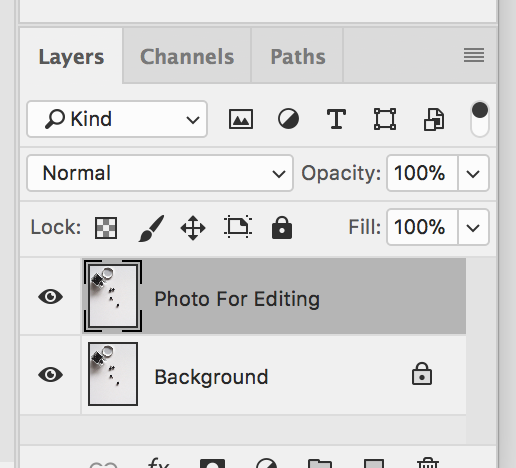Create a new layer

(x=374, y=463)
